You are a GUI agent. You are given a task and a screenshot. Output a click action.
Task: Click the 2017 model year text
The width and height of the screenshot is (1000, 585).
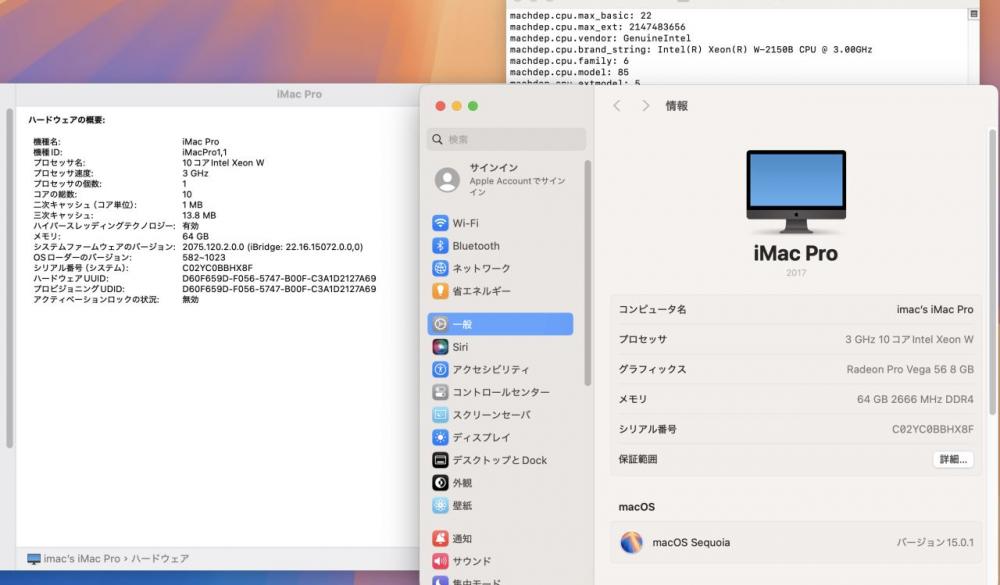[796, 272]
